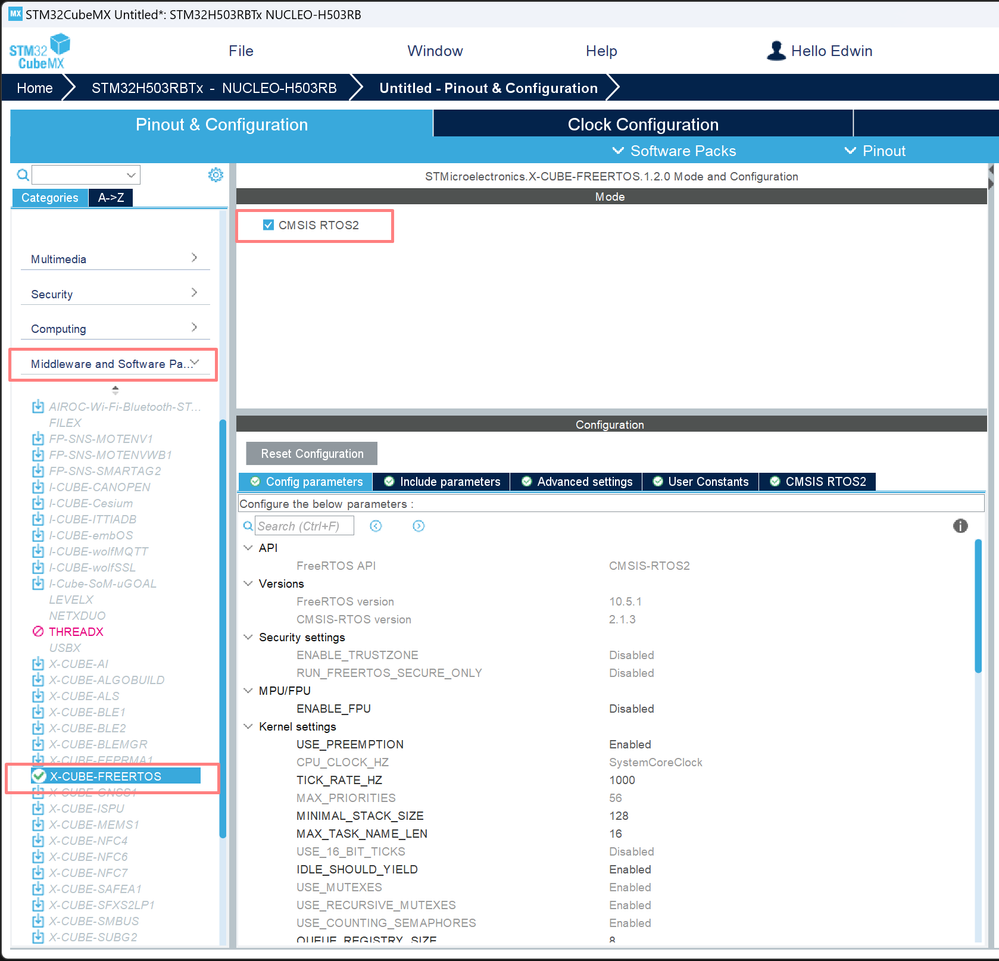Image resolution: width=999 pixels, height=961 pixels.
Task: Collapse the Security settings group
Action: (248, 637)
